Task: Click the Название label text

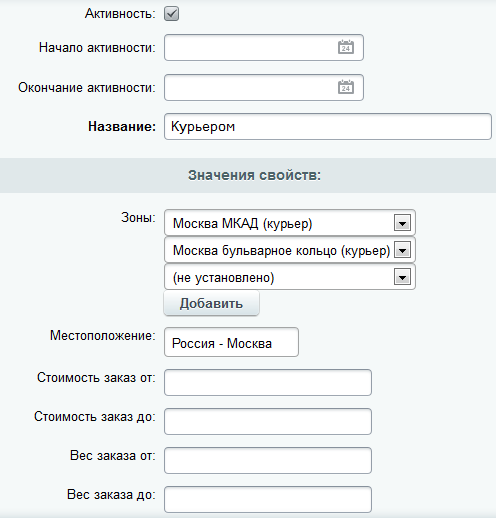Action: tap(122, 127)
